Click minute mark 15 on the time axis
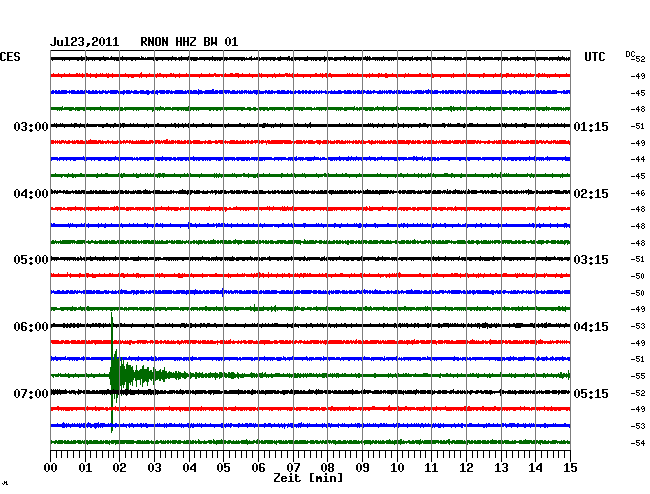The width and height of the screenshot is (650, 494). point(570,468)
